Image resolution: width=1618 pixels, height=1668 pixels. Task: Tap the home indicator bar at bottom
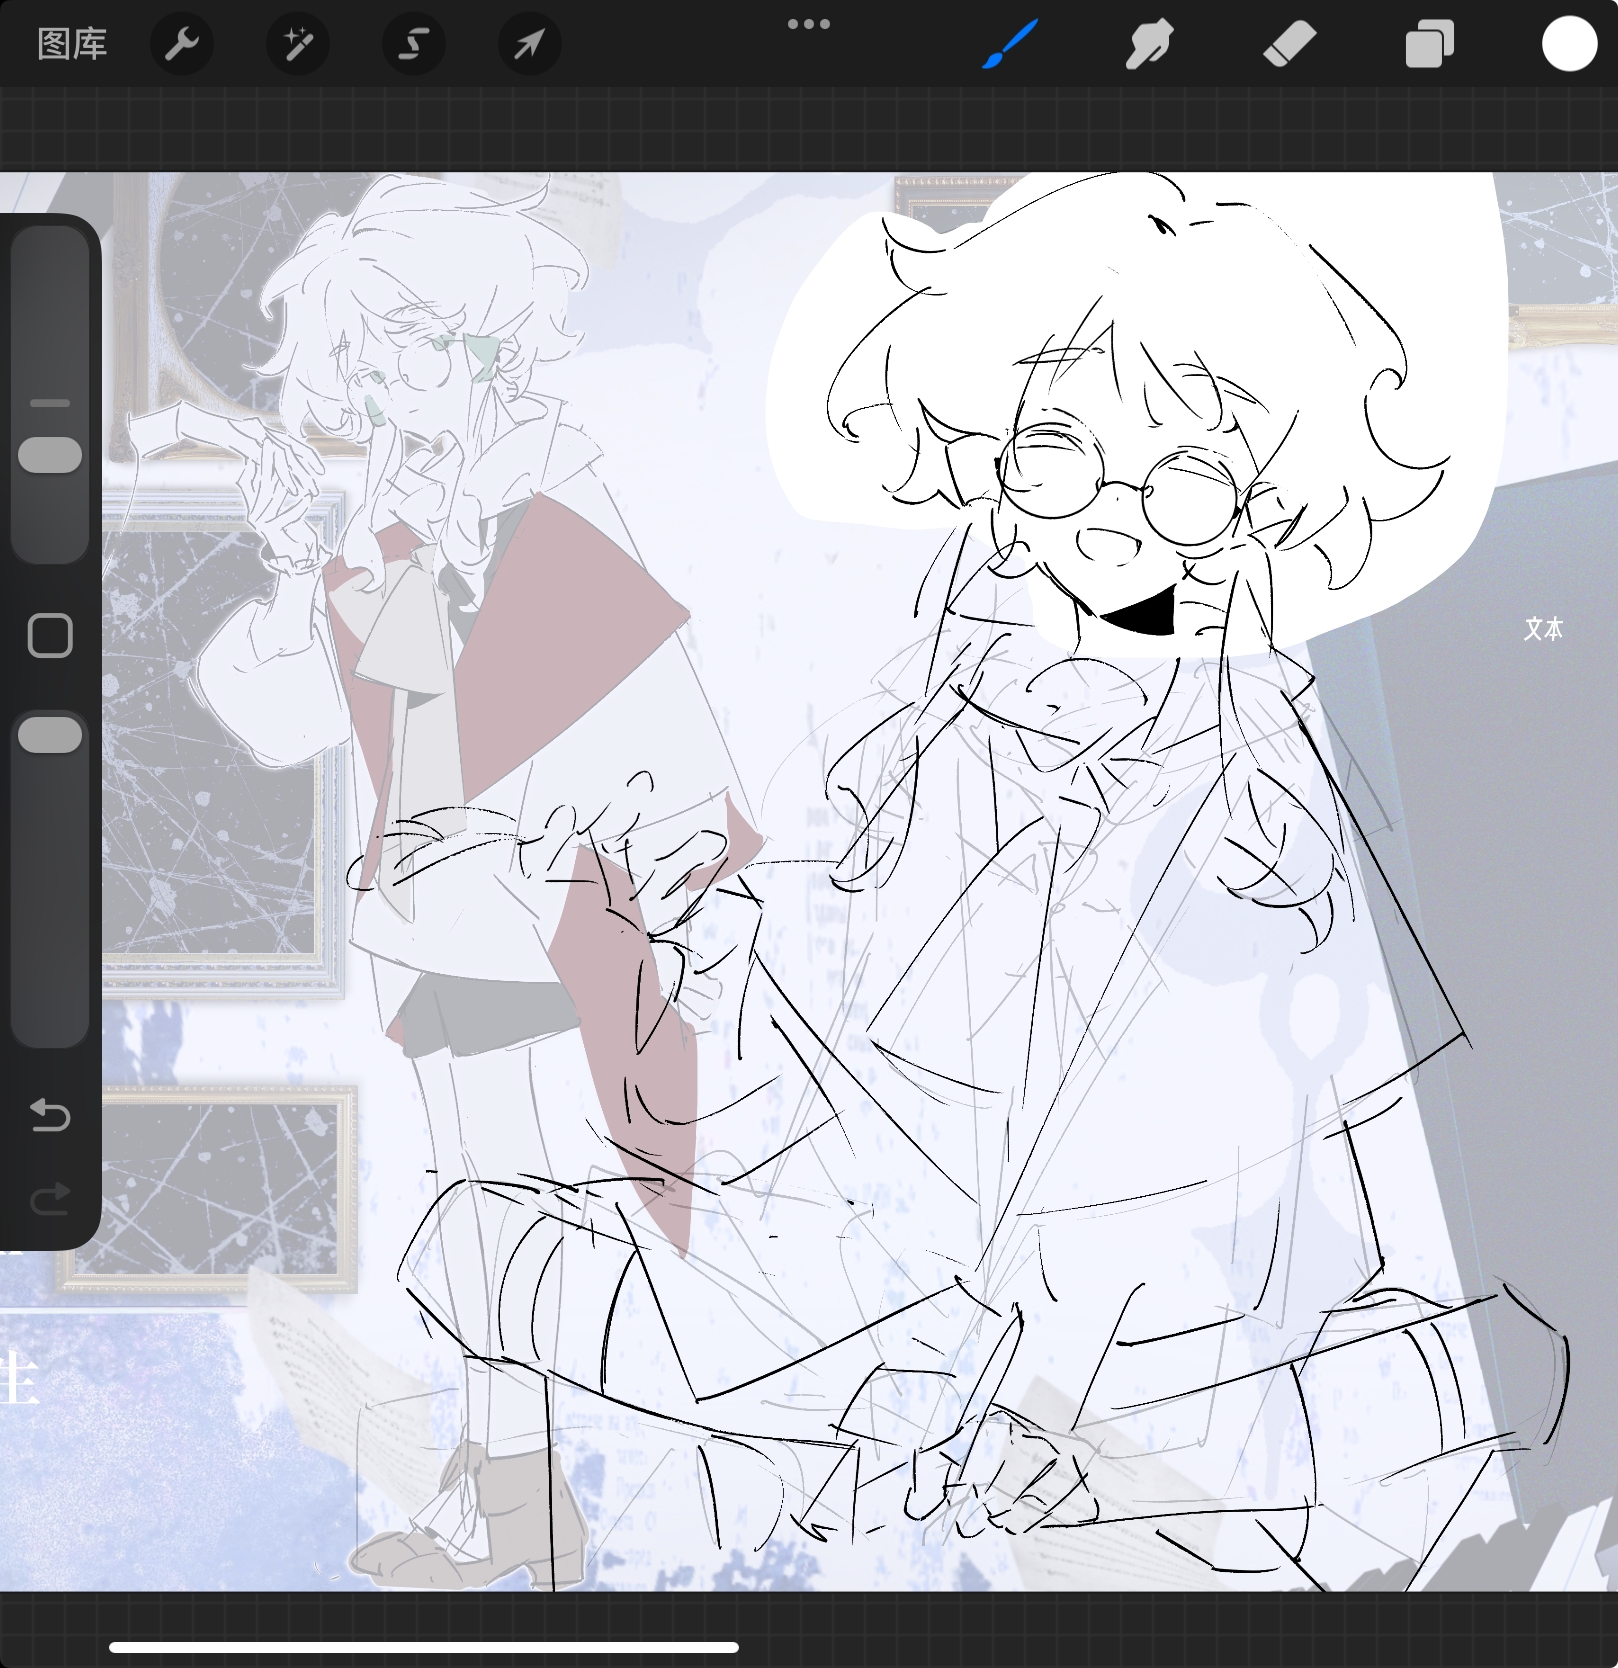point(424,1647)
